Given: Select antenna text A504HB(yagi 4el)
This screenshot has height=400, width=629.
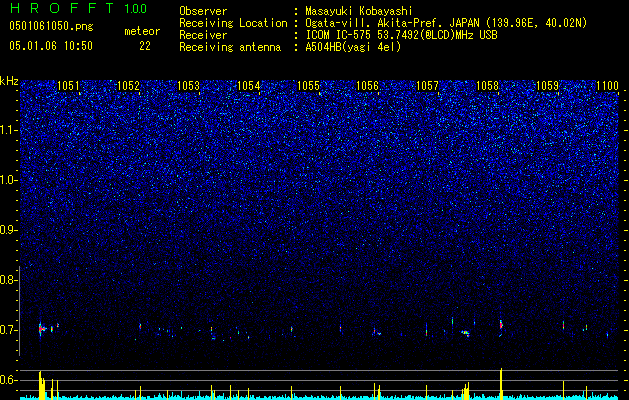Looking at the screenshot, I should click(353, 47).
